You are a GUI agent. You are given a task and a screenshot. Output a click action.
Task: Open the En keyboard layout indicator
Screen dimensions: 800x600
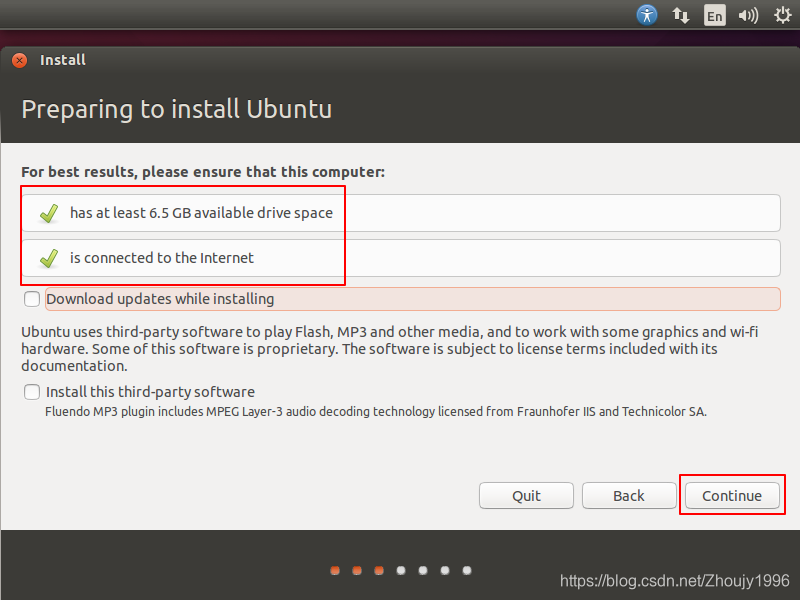pyautogui.click(x=714, y=15)
